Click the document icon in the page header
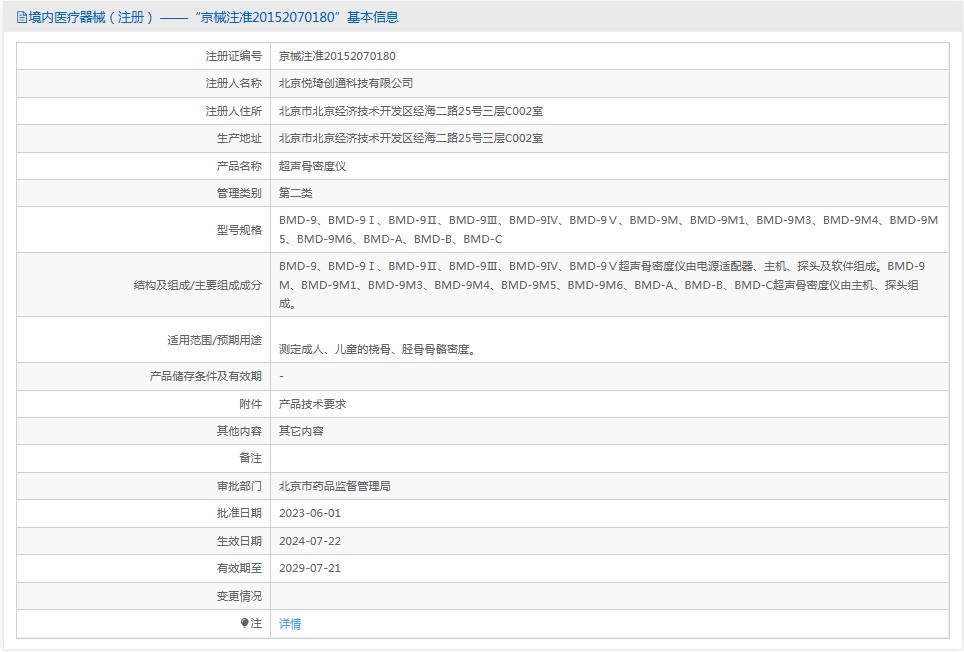 point(22,18)
